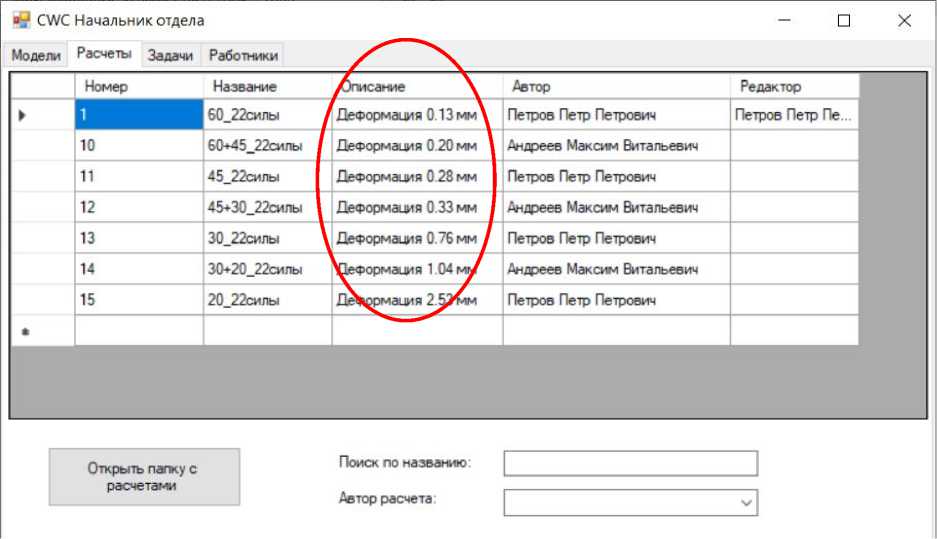Click the Деформация 0.76 мм cell

(417, 238)
